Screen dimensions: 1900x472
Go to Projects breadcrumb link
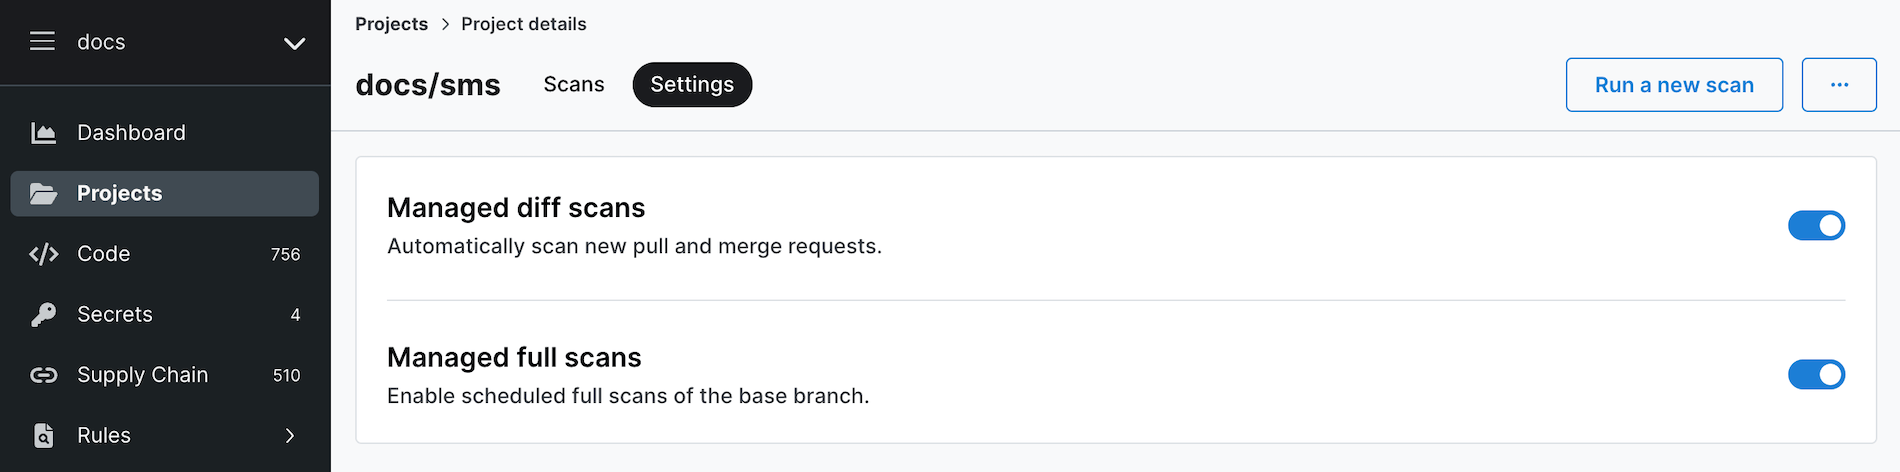(x=391, y=24)
